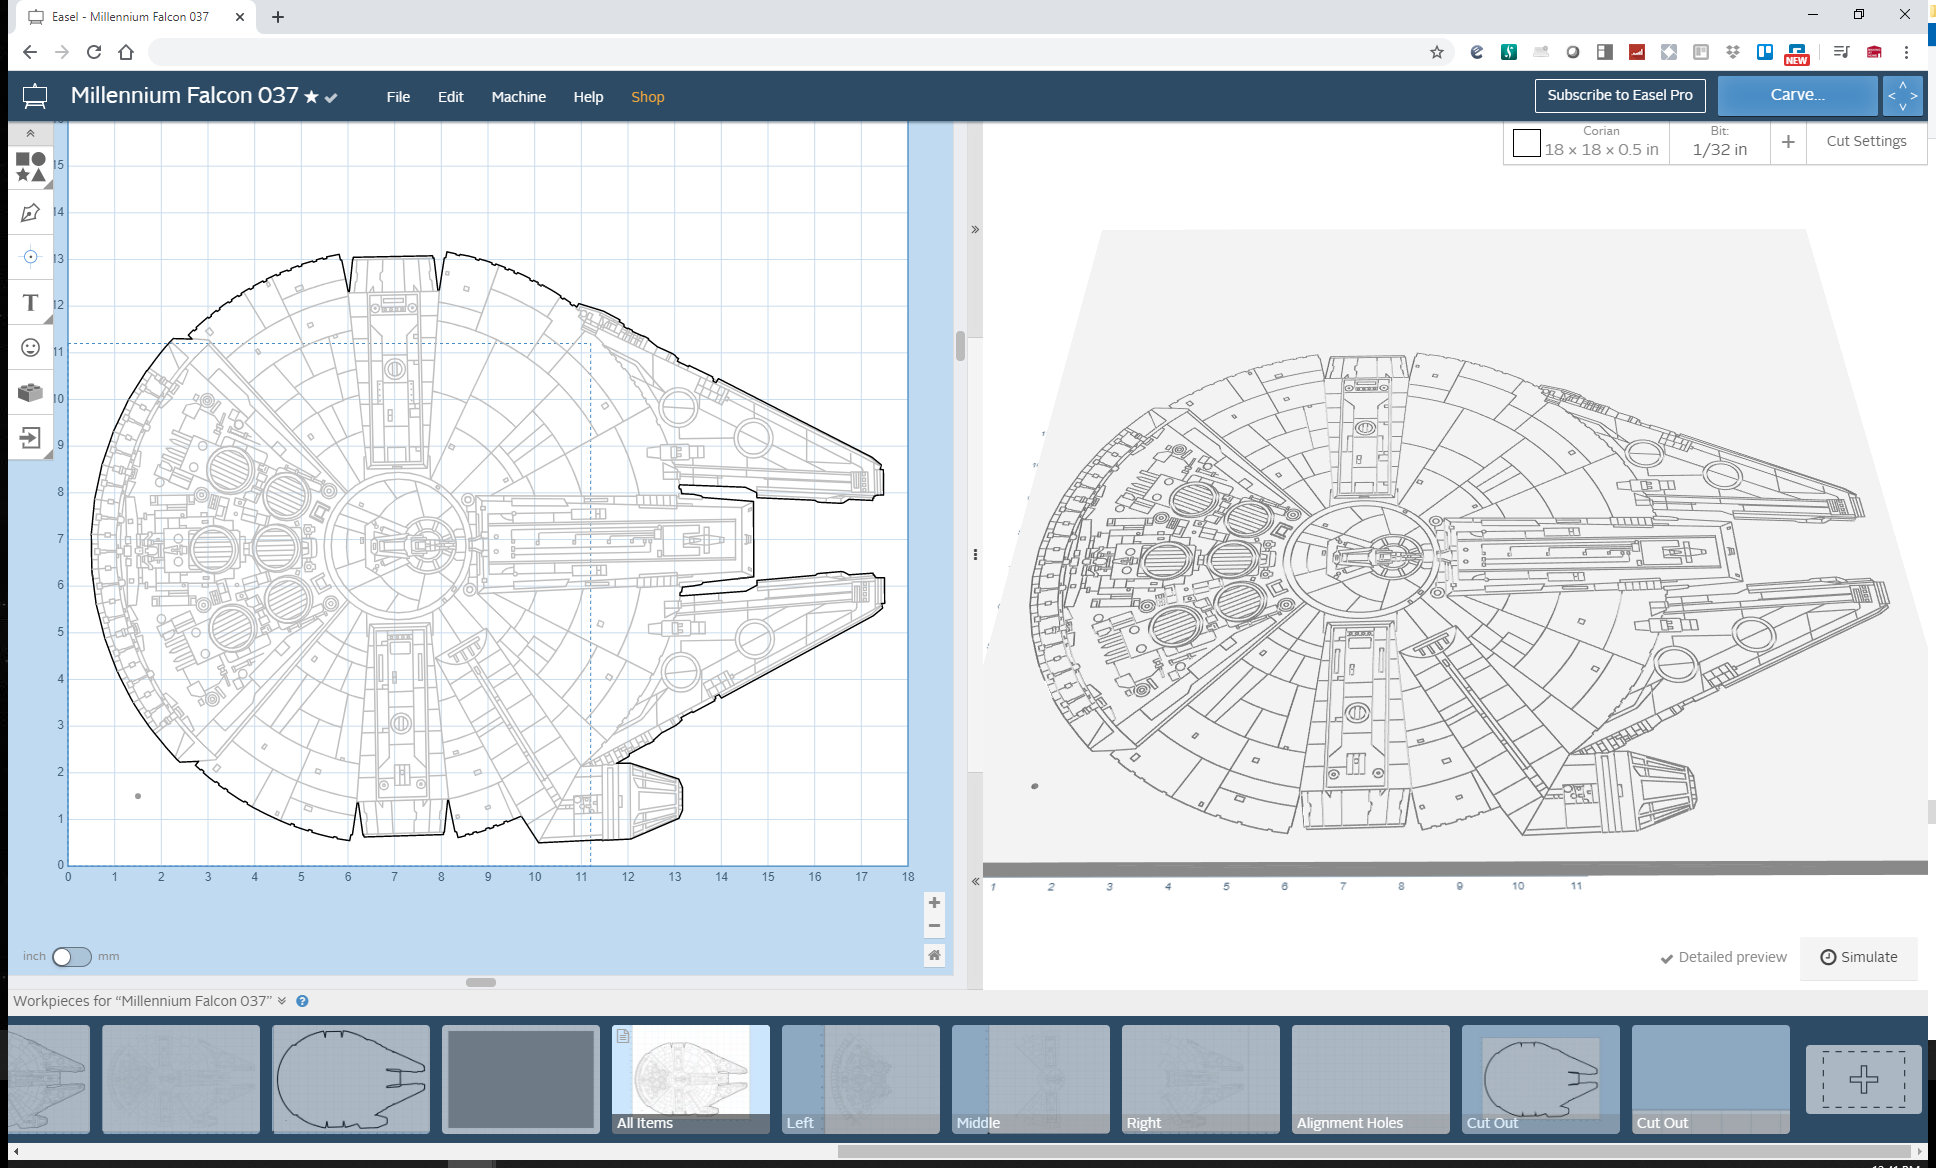The image size is (1936, 1168).
Task: Collapse the left toolbar with up chevrons
Action: coord(30,133)
